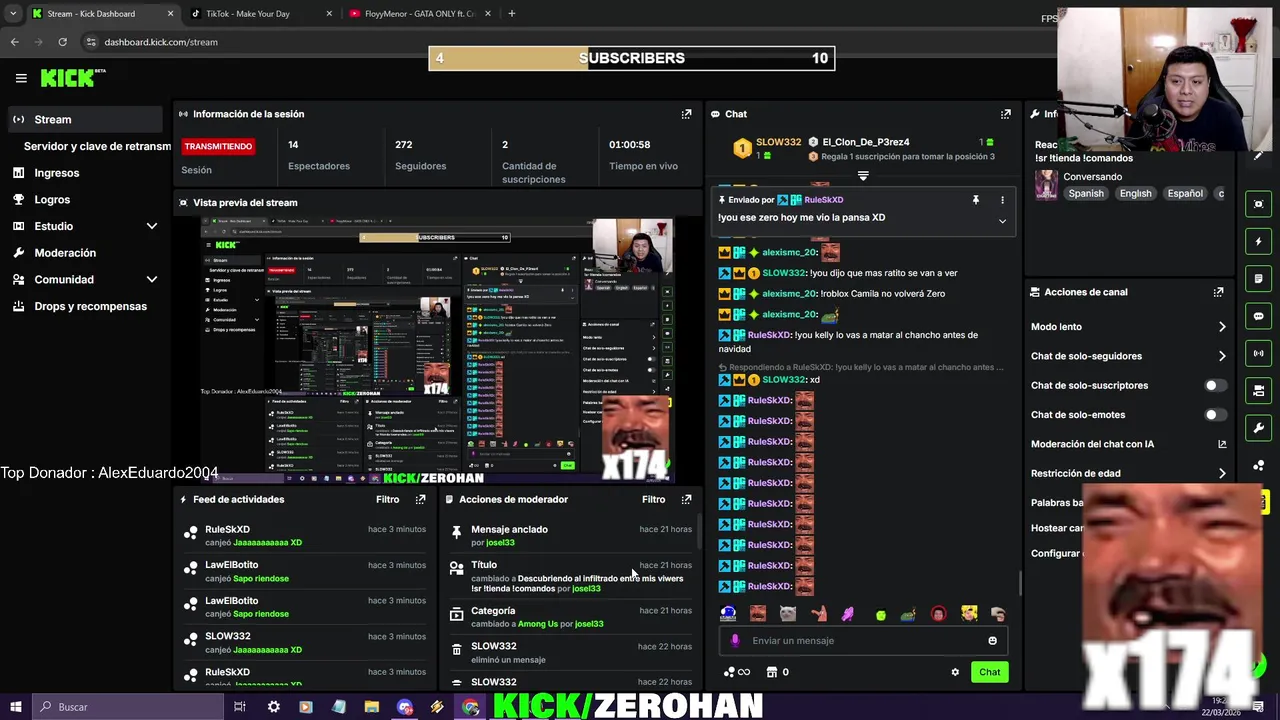Open Discord from the taskbar
The width and height of the screenshot is (1280, 720).
404,707
